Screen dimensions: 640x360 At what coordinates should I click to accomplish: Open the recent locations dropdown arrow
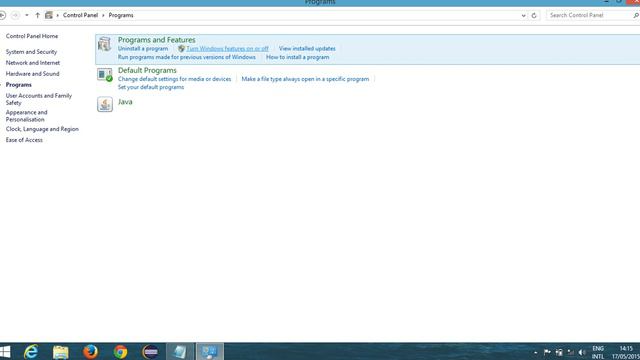(27, 15)
